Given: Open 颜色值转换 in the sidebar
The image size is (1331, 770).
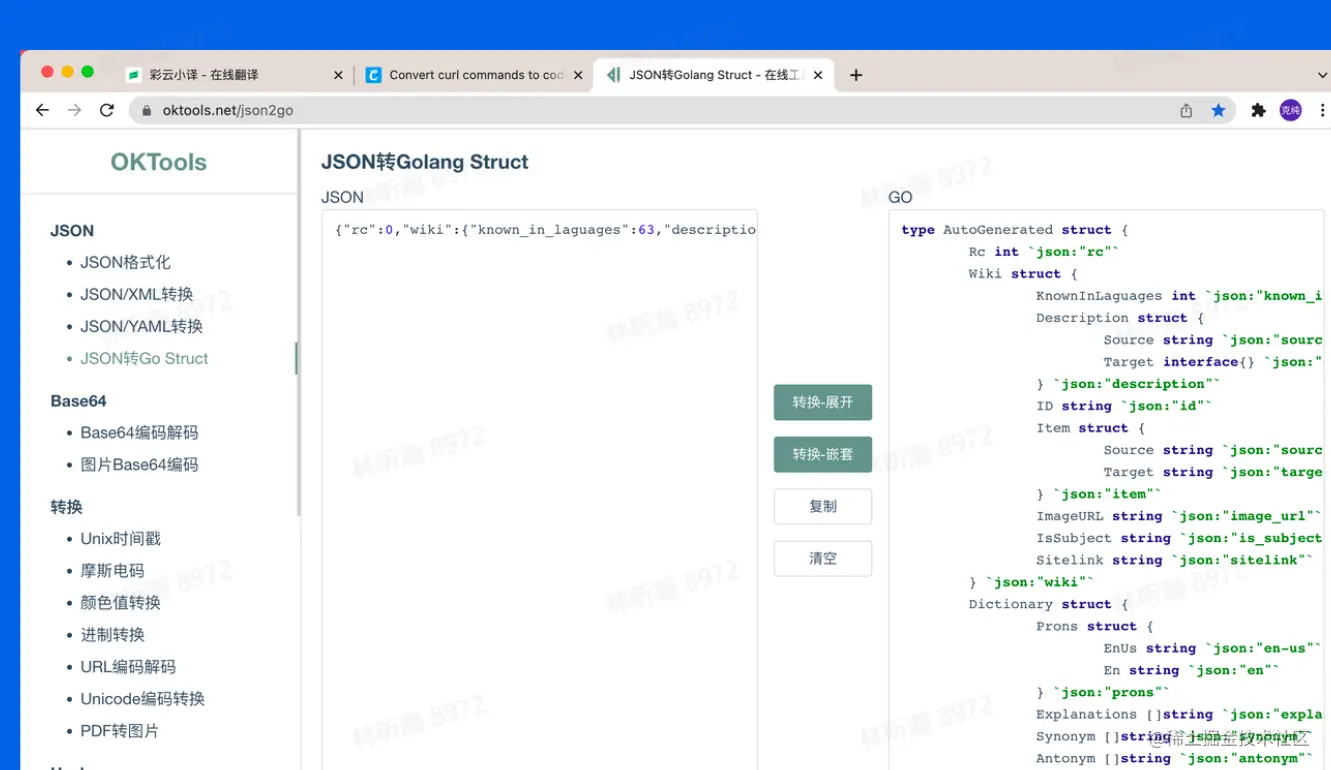Looking at the screenshot, I should click(121, 602).
